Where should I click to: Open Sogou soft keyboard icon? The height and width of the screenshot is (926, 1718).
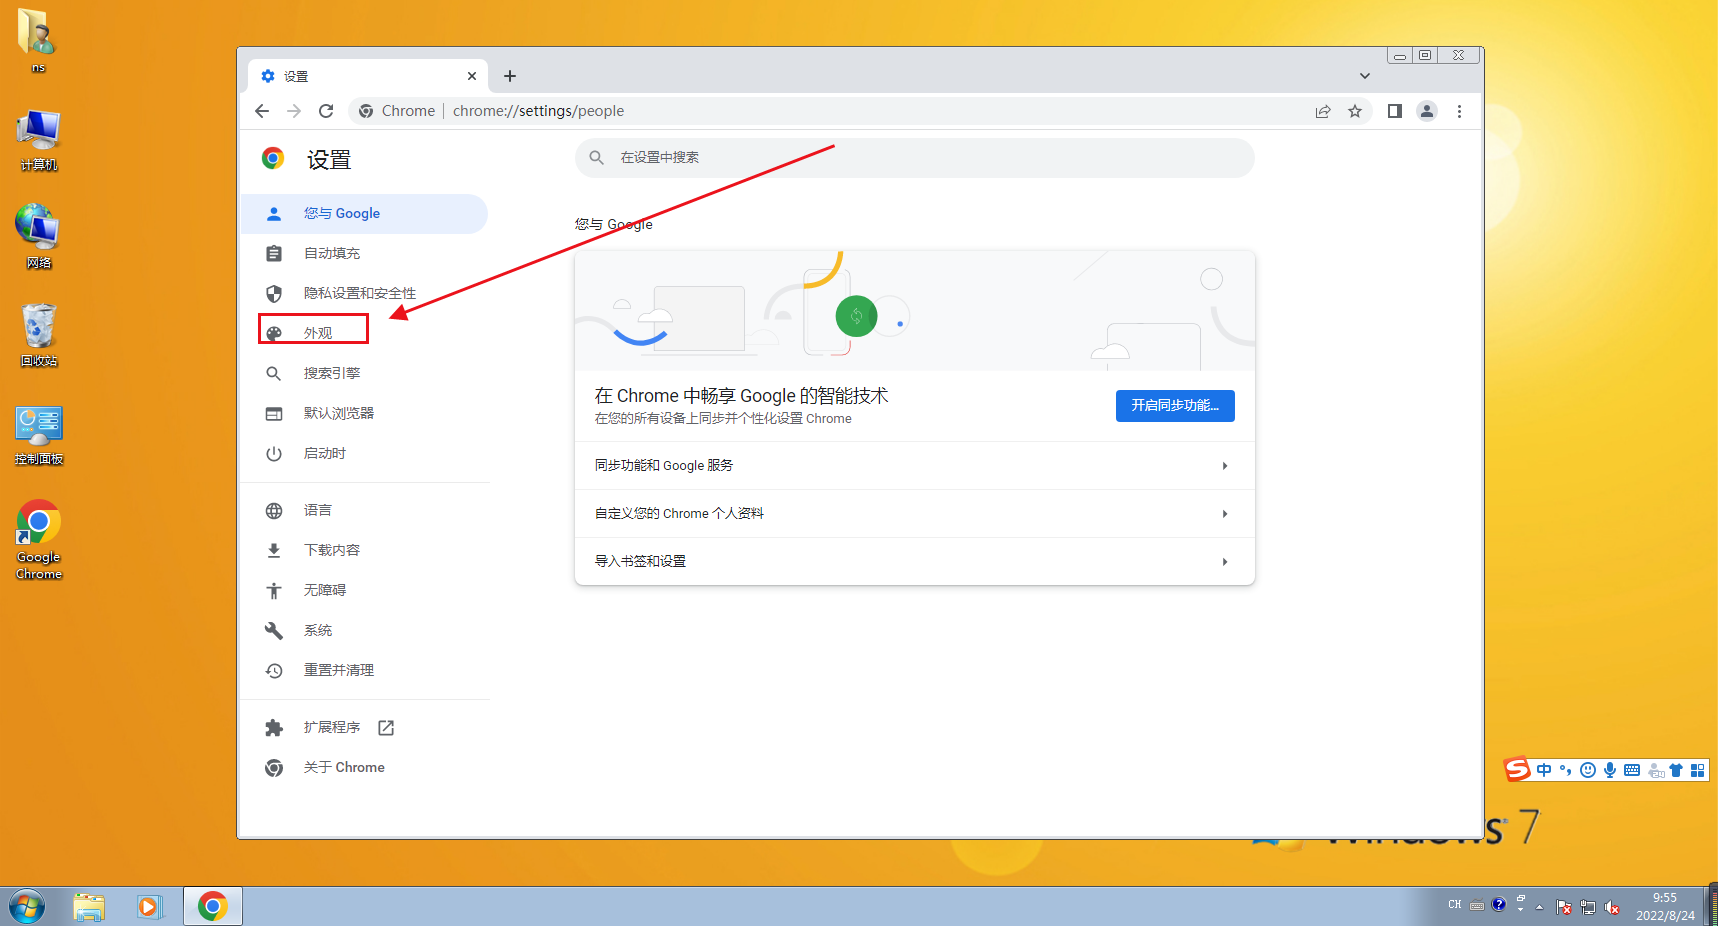(1632, 770)
